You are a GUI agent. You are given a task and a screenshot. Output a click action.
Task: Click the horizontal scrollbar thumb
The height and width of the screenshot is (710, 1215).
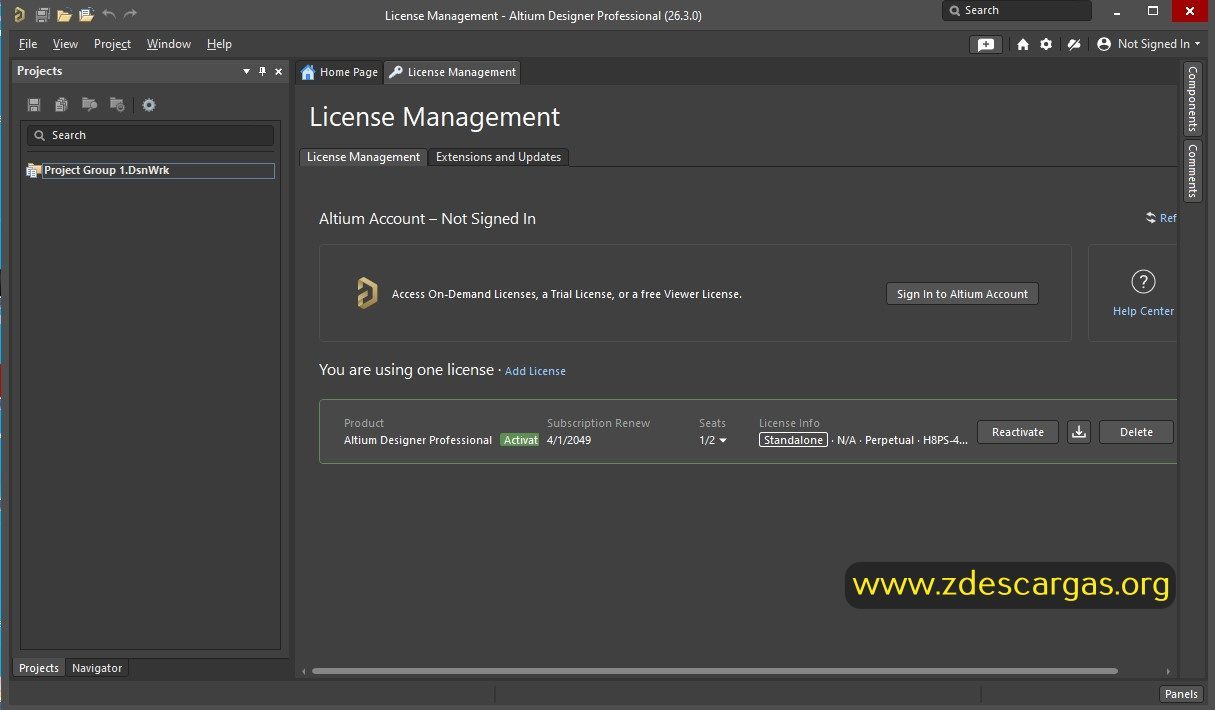tap(715, 671)
